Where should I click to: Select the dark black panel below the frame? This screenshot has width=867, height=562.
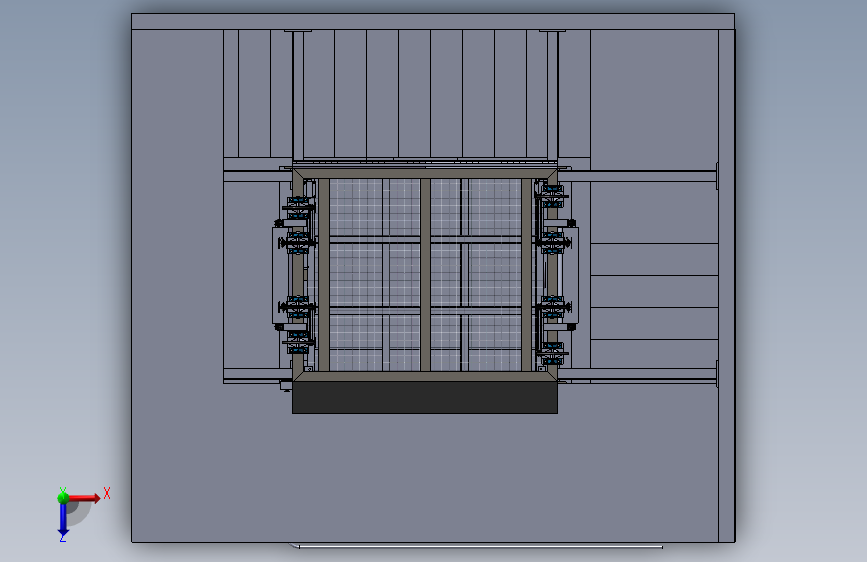click(x=425, y=397)
